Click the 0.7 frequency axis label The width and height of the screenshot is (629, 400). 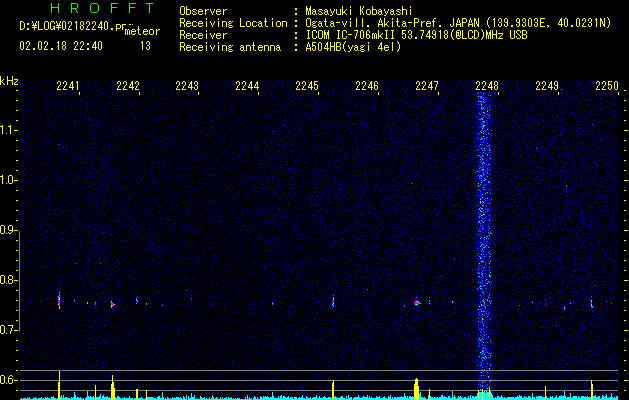[x=8, y=330]
